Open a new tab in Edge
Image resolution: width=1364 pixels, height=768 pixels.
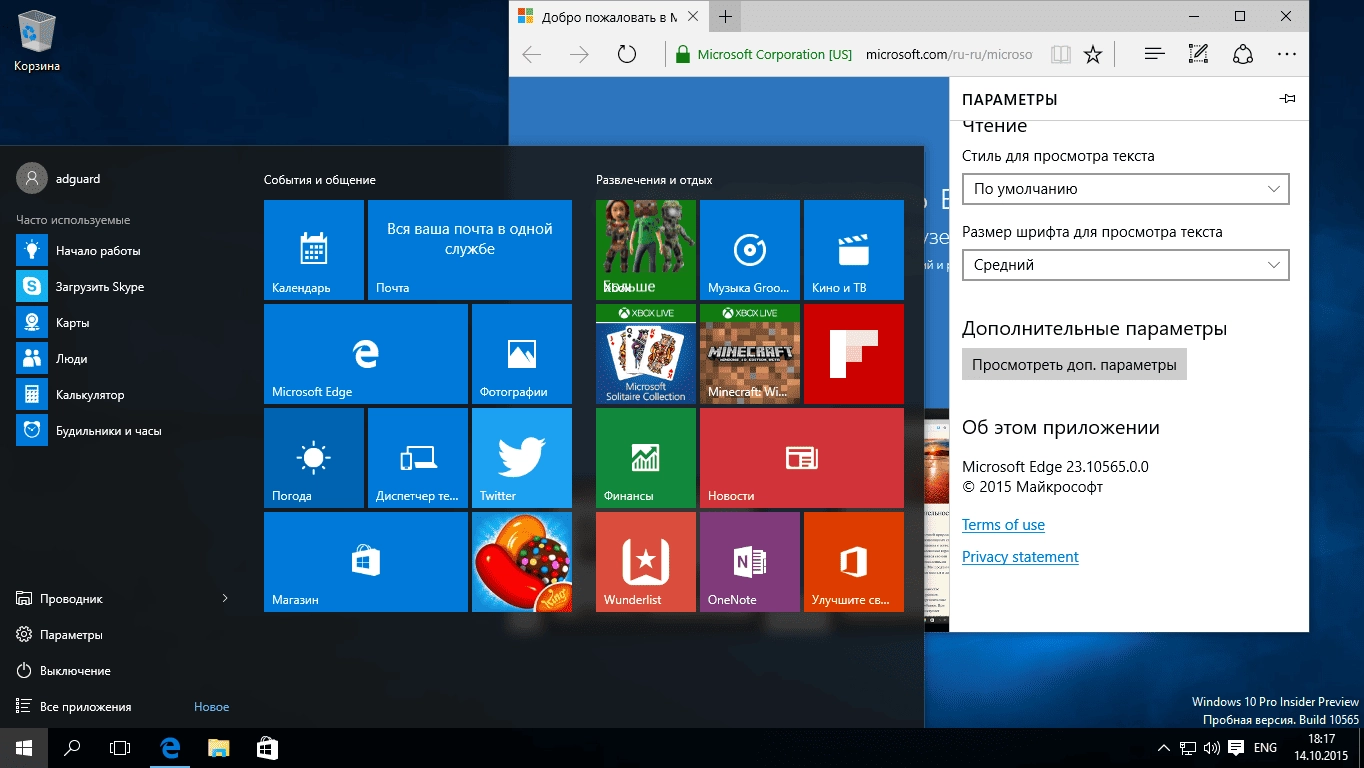[725, 17]
